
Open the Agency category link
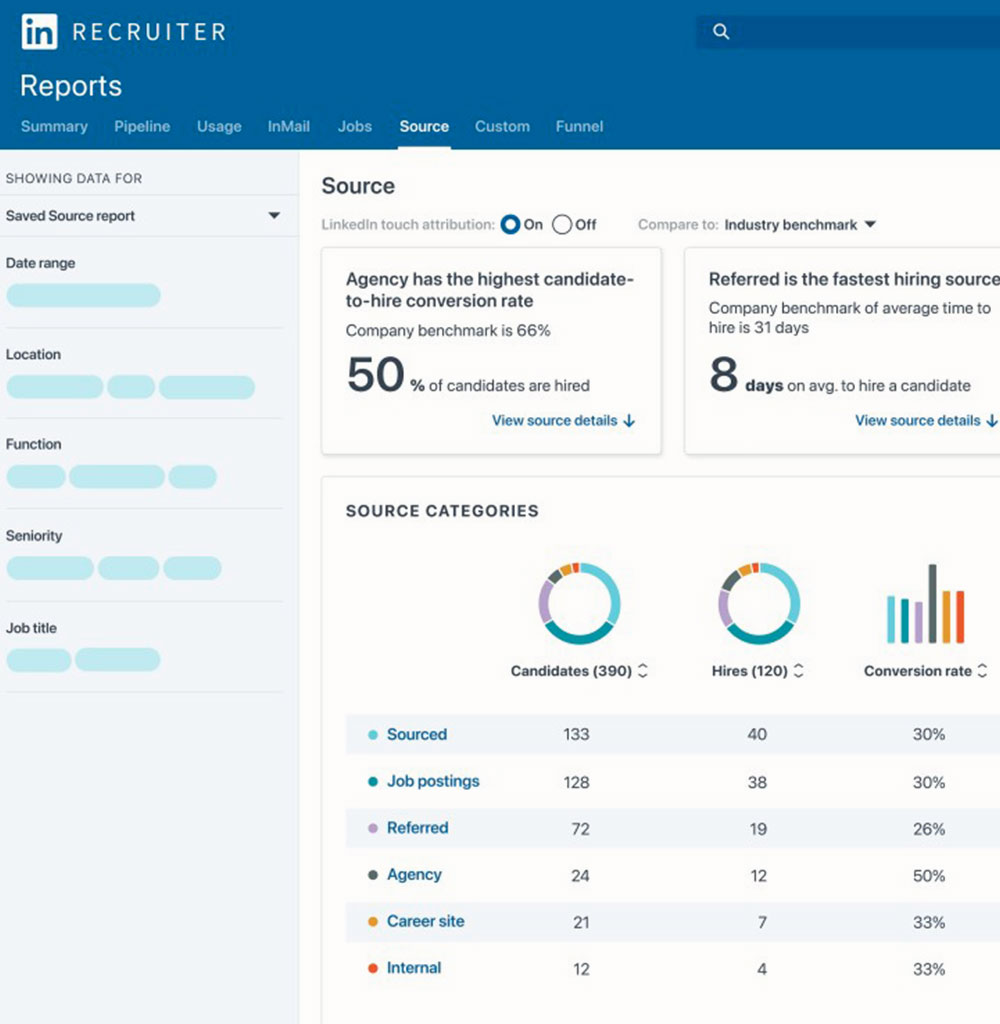pos(414,875)
